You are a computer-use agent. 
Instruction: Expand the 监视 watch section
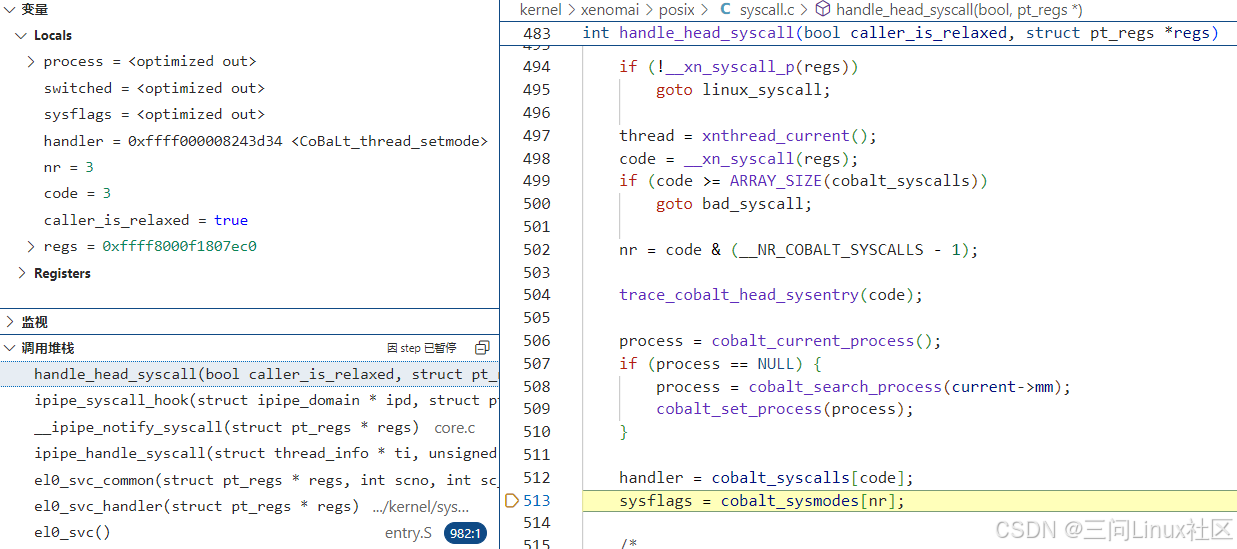[x=10, y=322]
